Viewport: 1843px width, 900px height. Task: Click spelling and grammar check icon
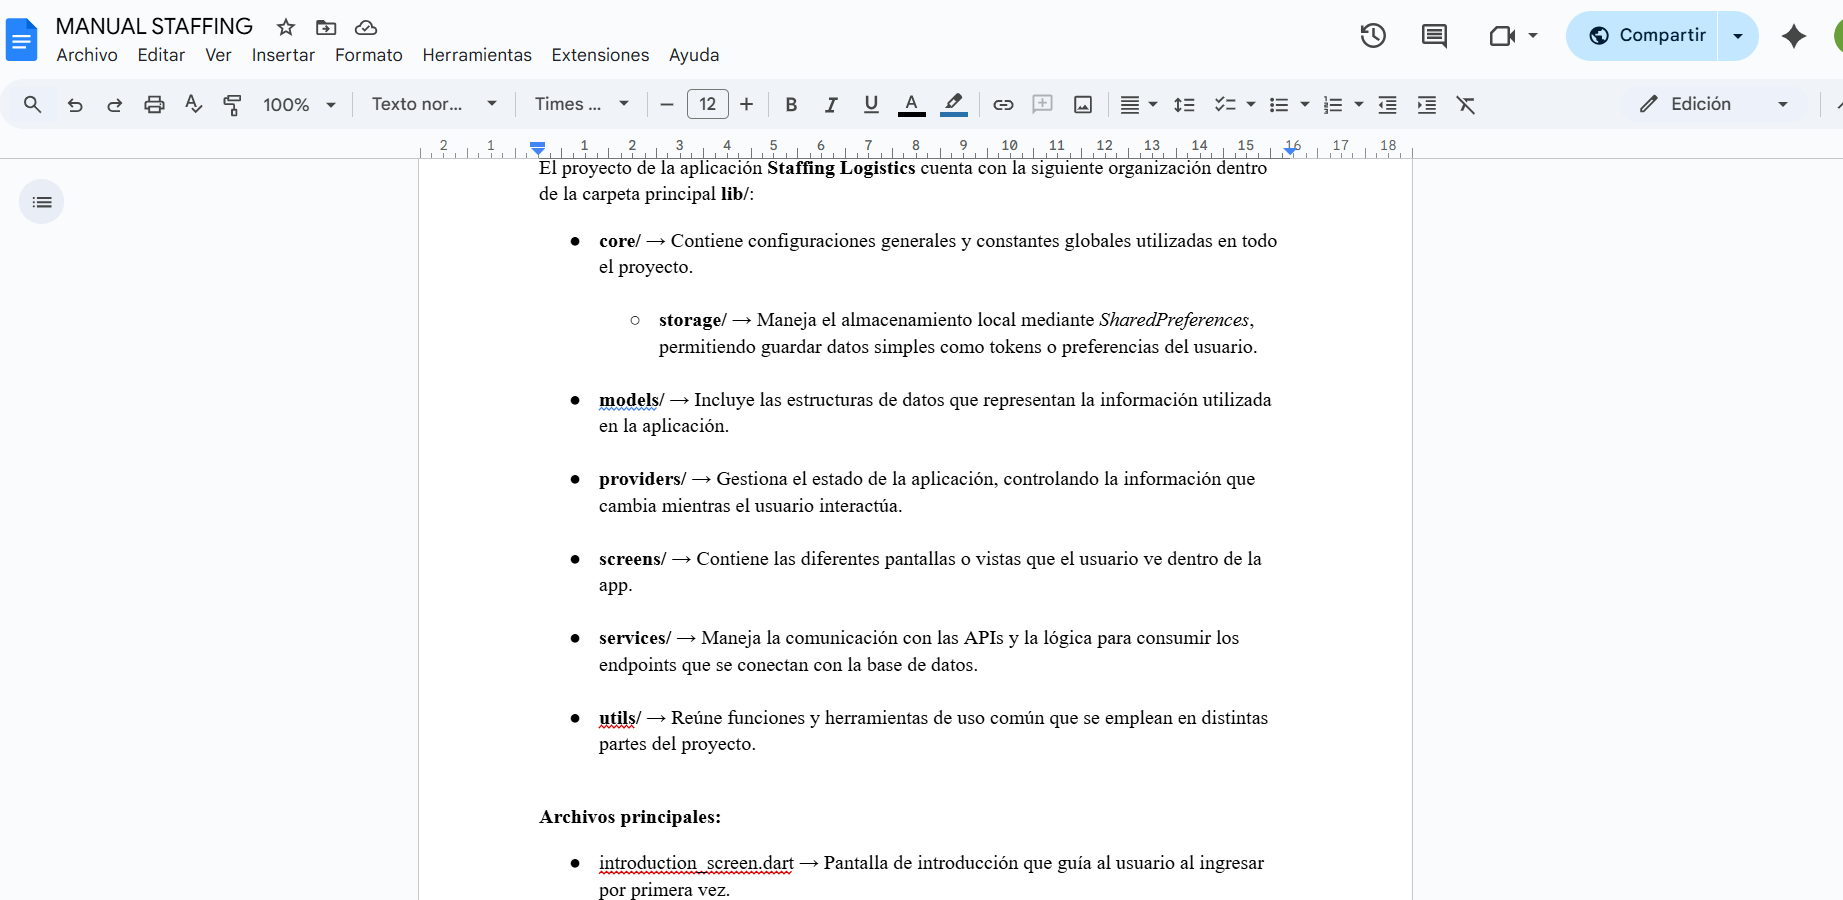tap(194, 105)
